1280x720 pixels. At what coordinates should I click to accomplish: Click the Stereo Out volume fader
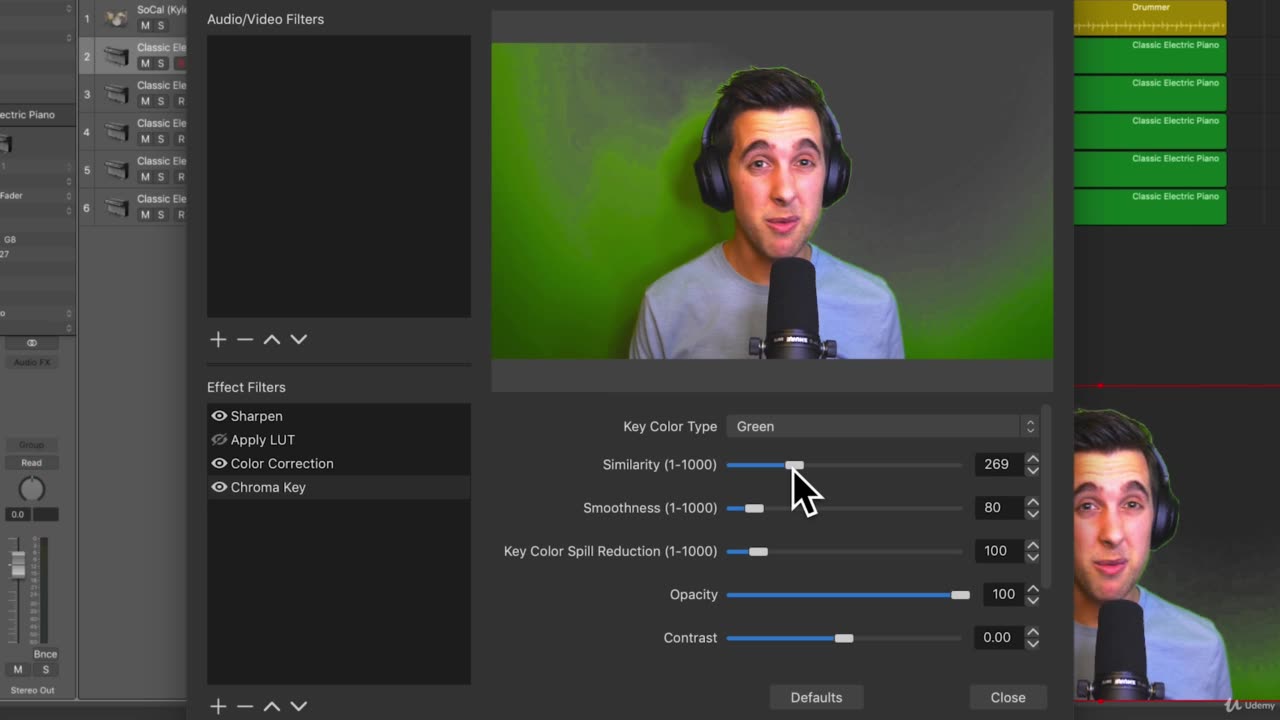pos(17,565)
